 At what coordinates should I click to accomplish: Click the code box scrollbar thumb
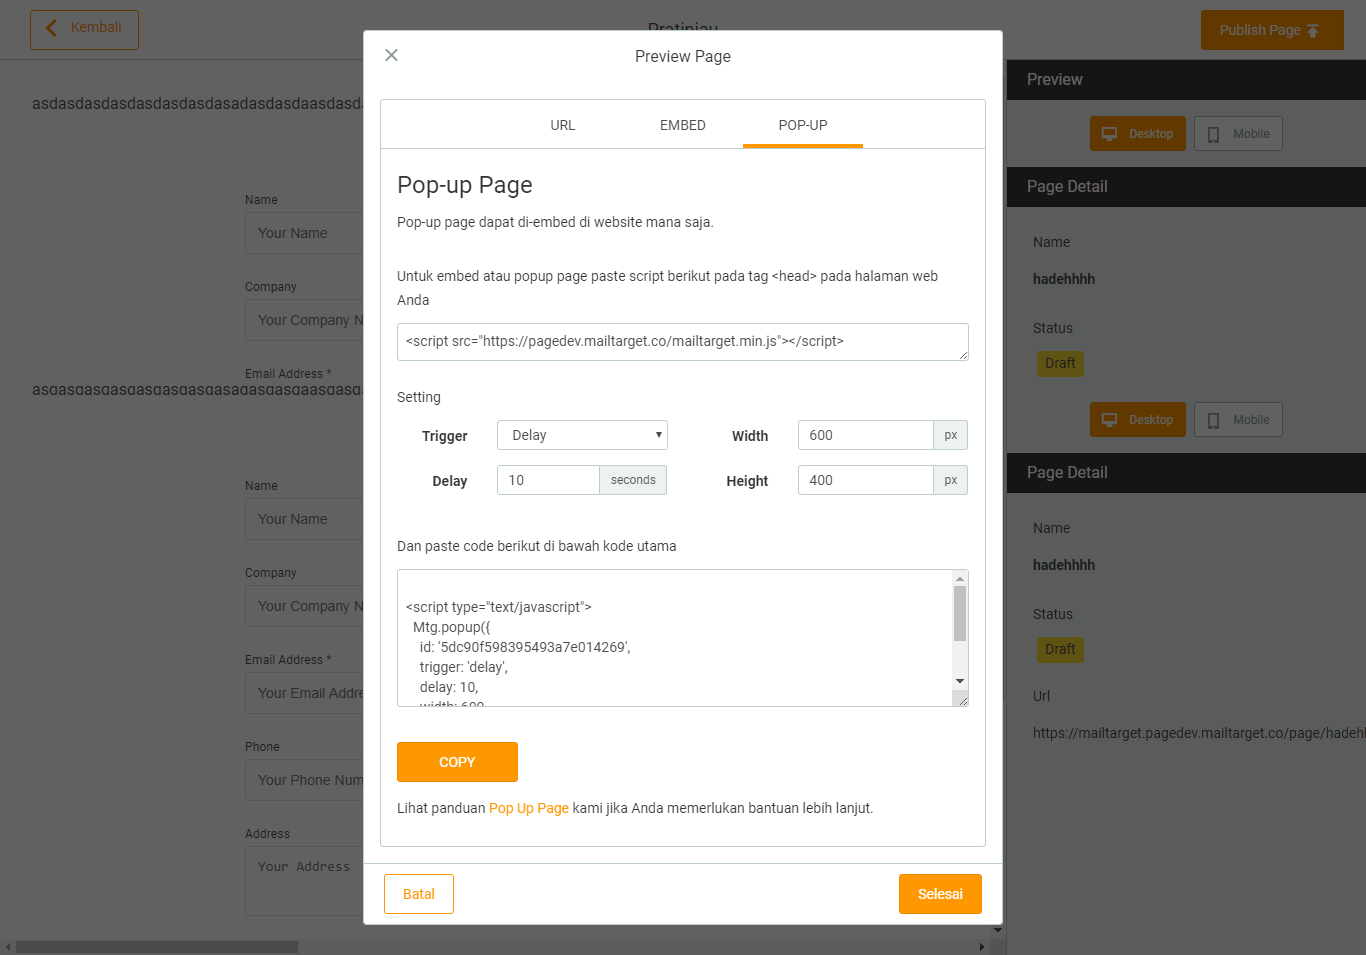(x=960, y=613)
